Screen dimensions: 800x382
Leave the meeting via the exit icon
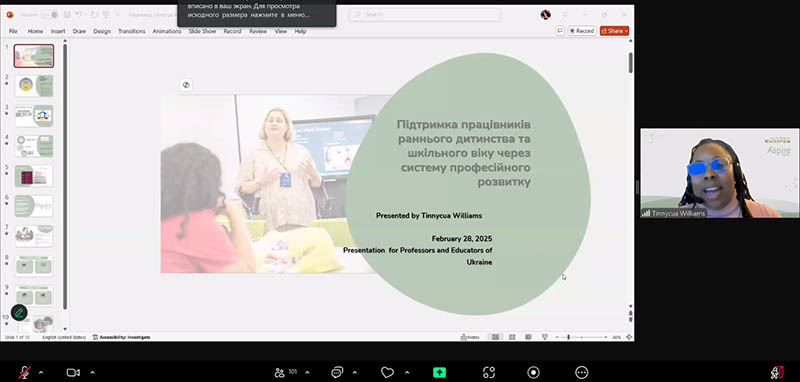pos(777,373)
